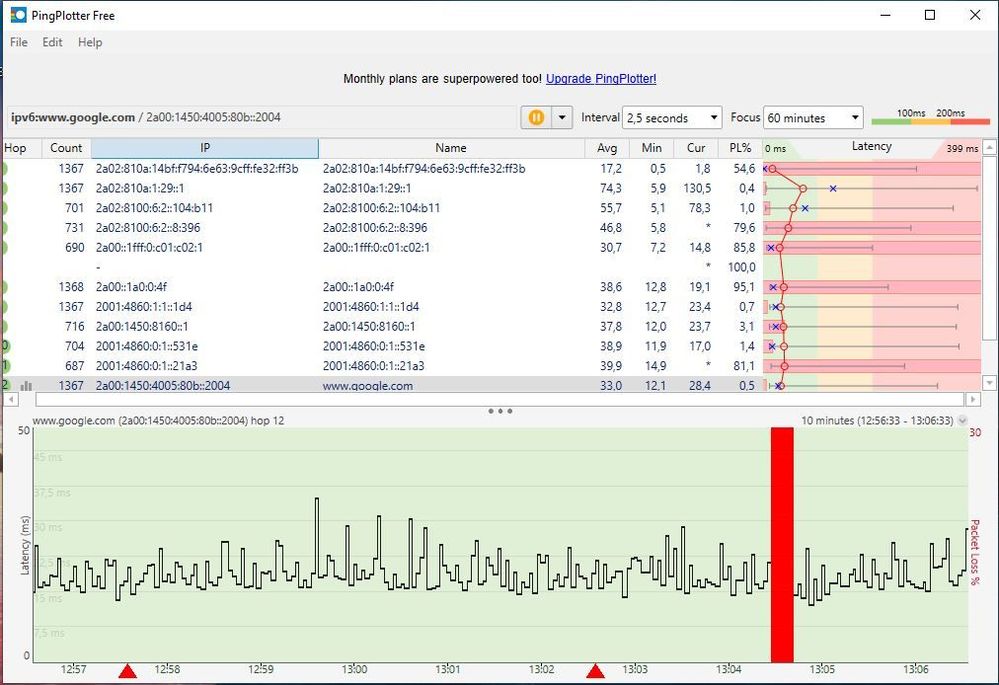Click the 74,3 average latency value
This screenshot has height=685, width=999.
[x=610, y=188]
